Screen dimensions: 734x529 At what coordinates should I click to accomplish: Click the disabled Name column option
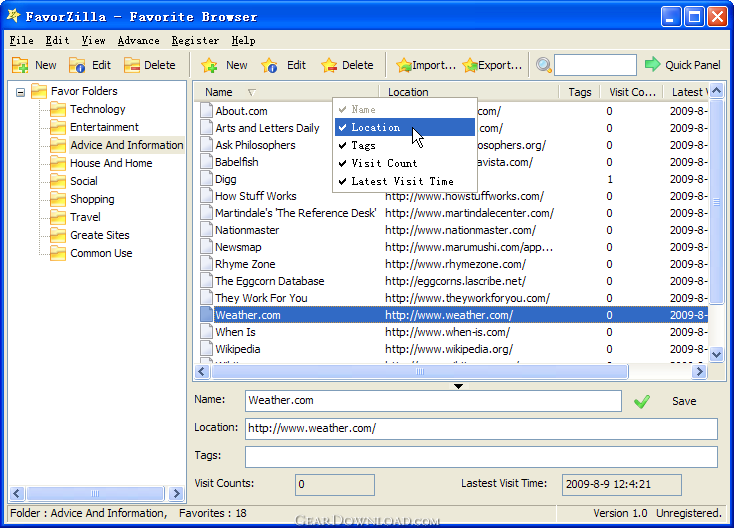(x=405, y=109)
